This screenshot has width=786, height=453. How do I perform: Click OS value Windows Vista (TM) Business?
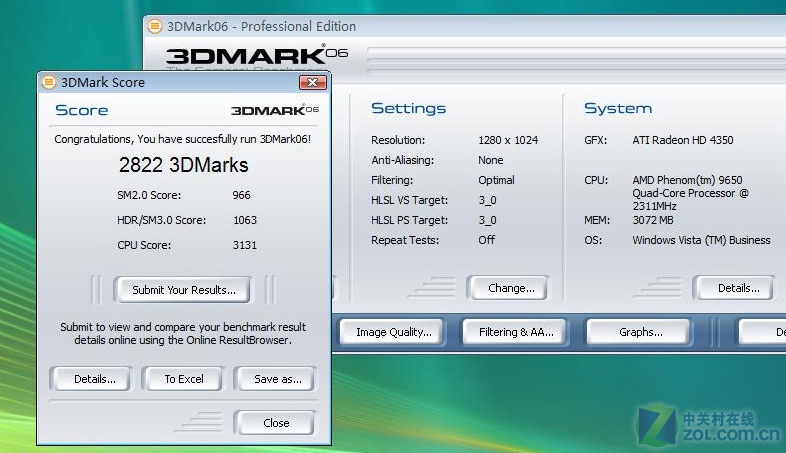click(x=701, y=240)
